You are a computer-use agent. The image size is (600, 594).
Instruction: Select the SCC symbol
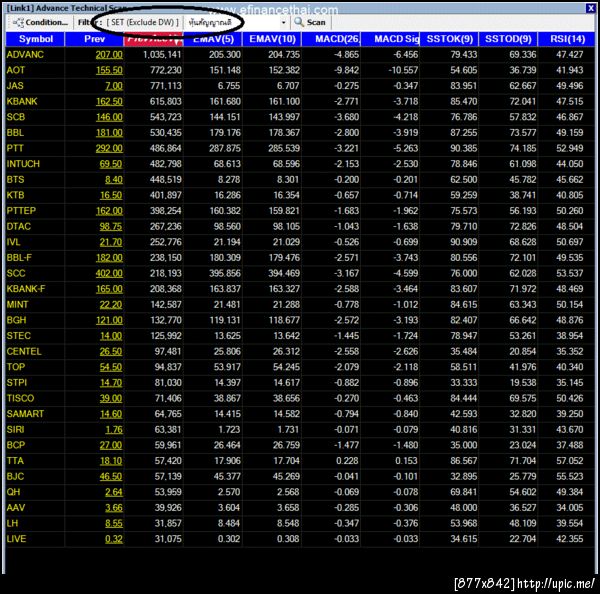[x=16, y=274]
